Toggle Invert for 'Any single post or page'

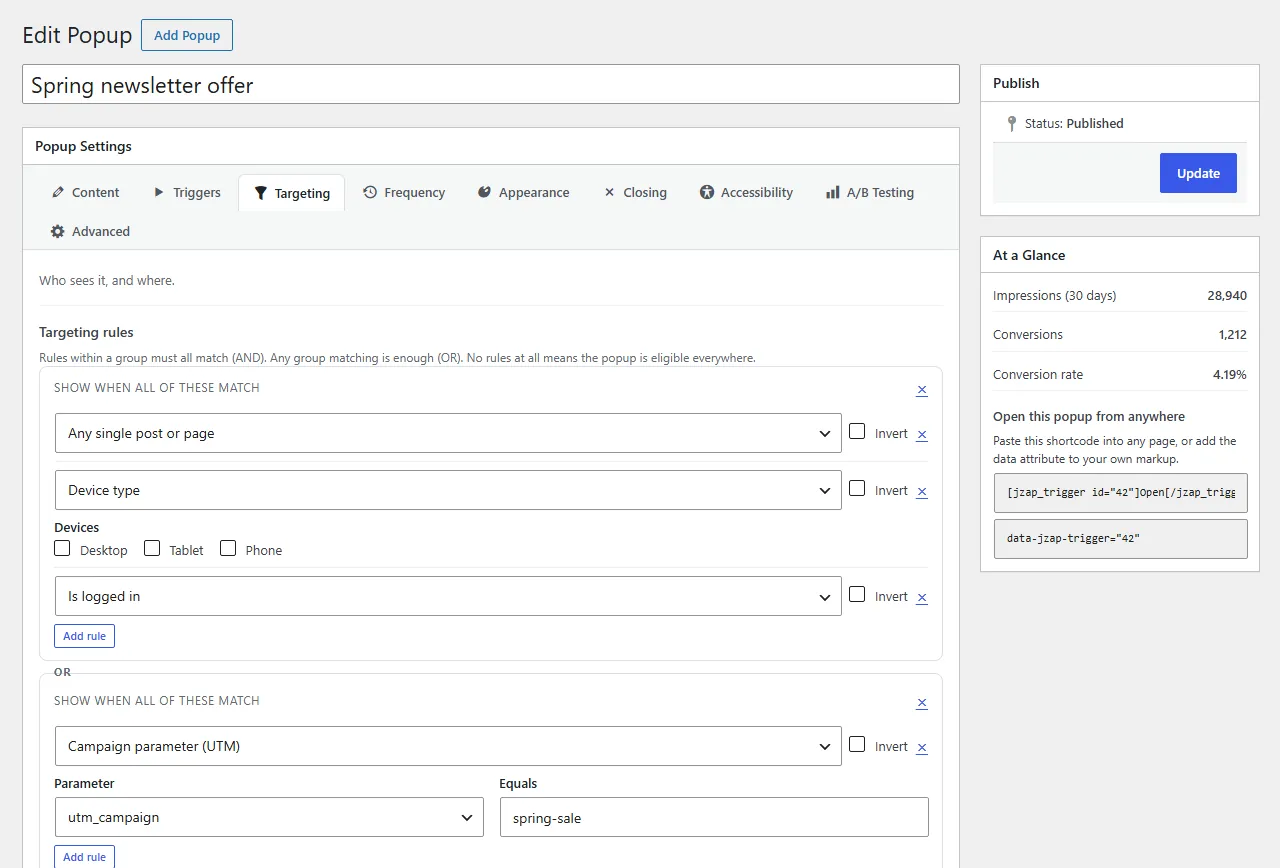857,431
